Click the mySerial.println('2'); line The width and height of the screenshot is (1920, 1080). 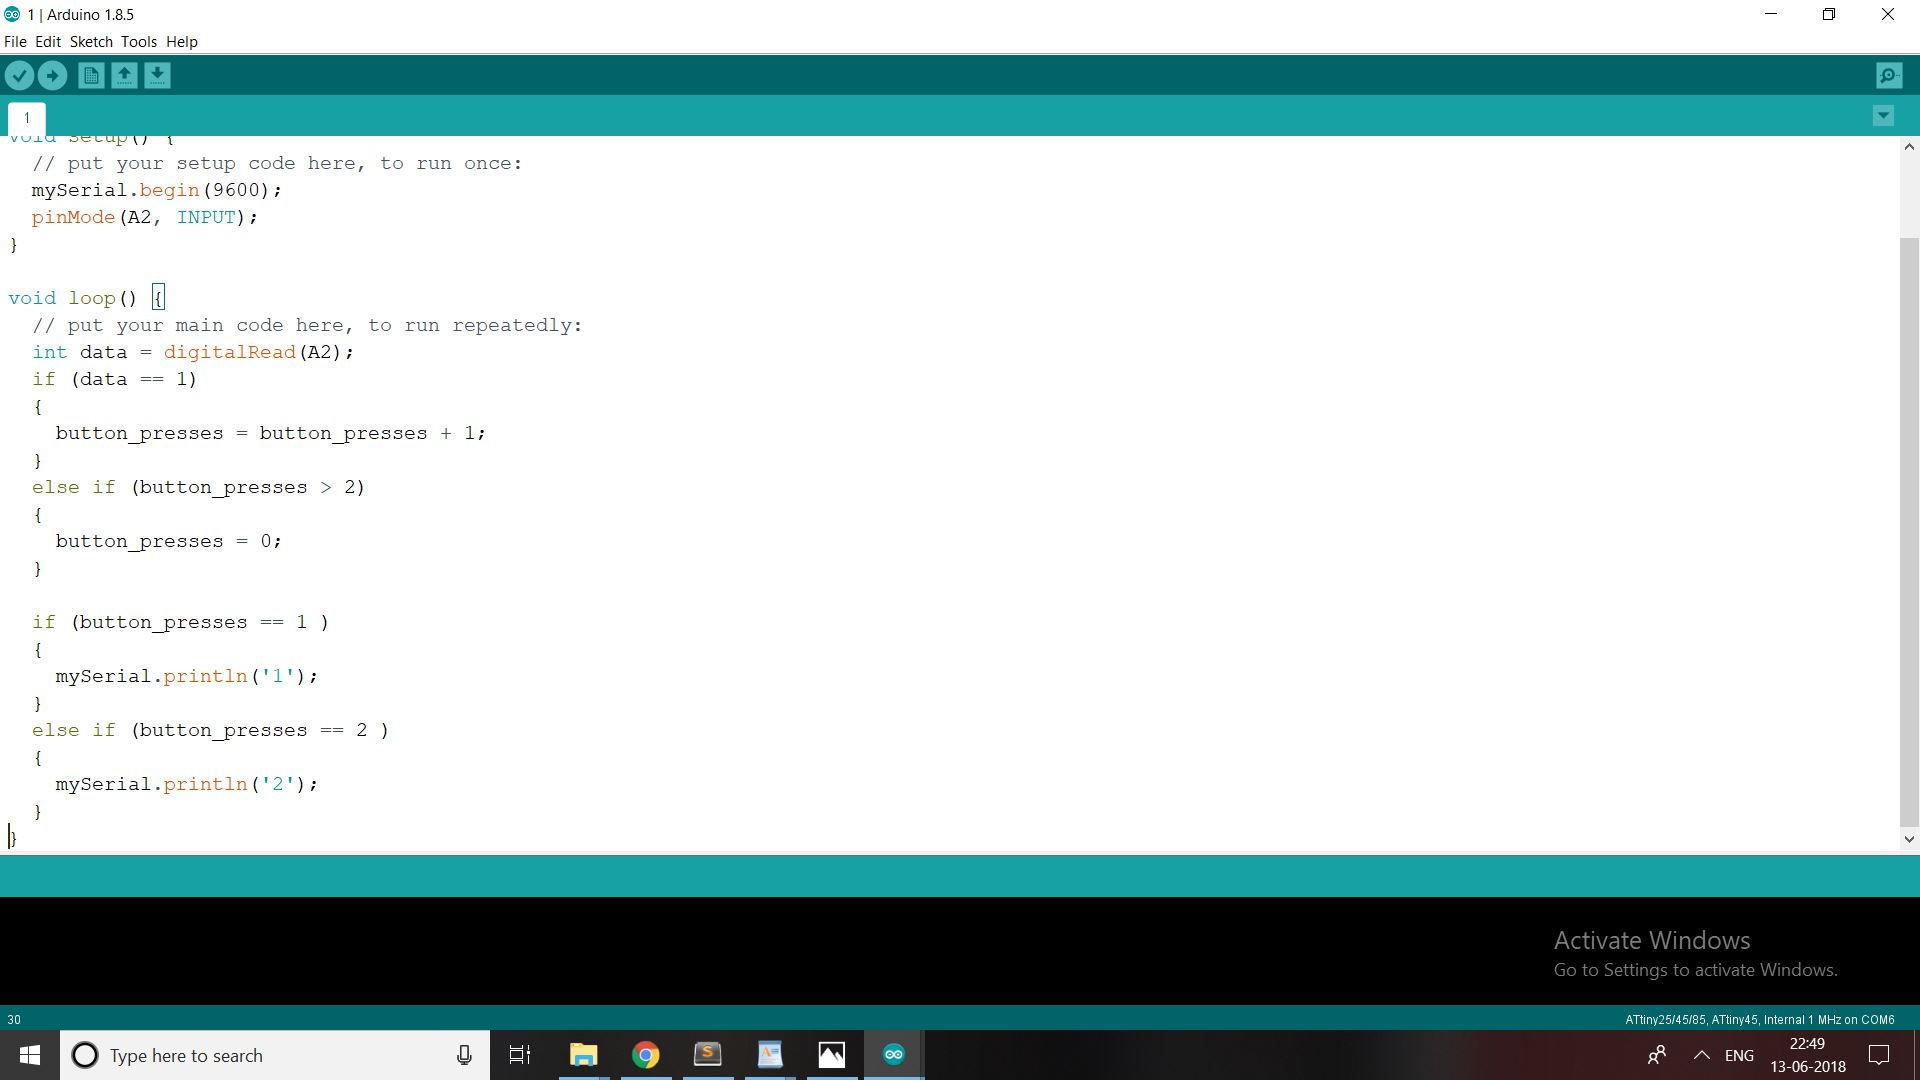[x=186, y=784]
